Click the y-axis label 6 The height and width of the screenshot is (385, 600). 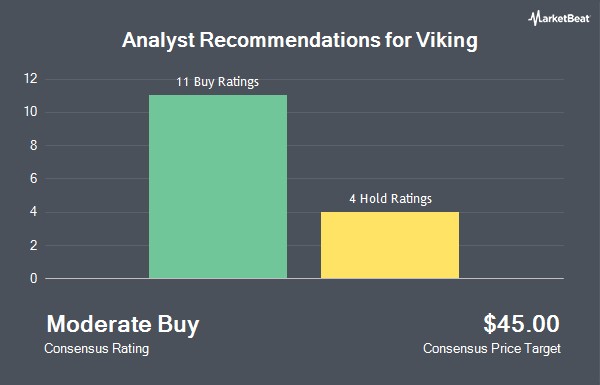point(34,178)
